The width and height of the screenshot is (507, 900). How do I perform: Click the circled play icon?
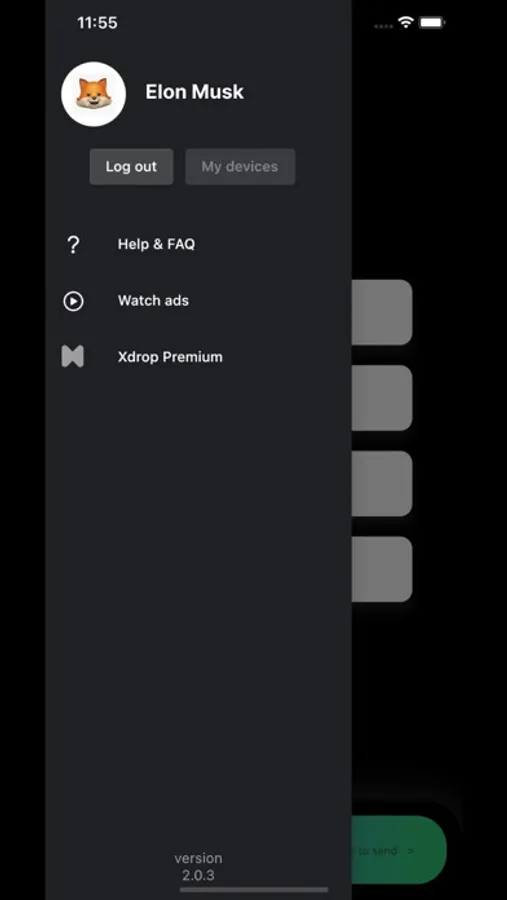73,301
